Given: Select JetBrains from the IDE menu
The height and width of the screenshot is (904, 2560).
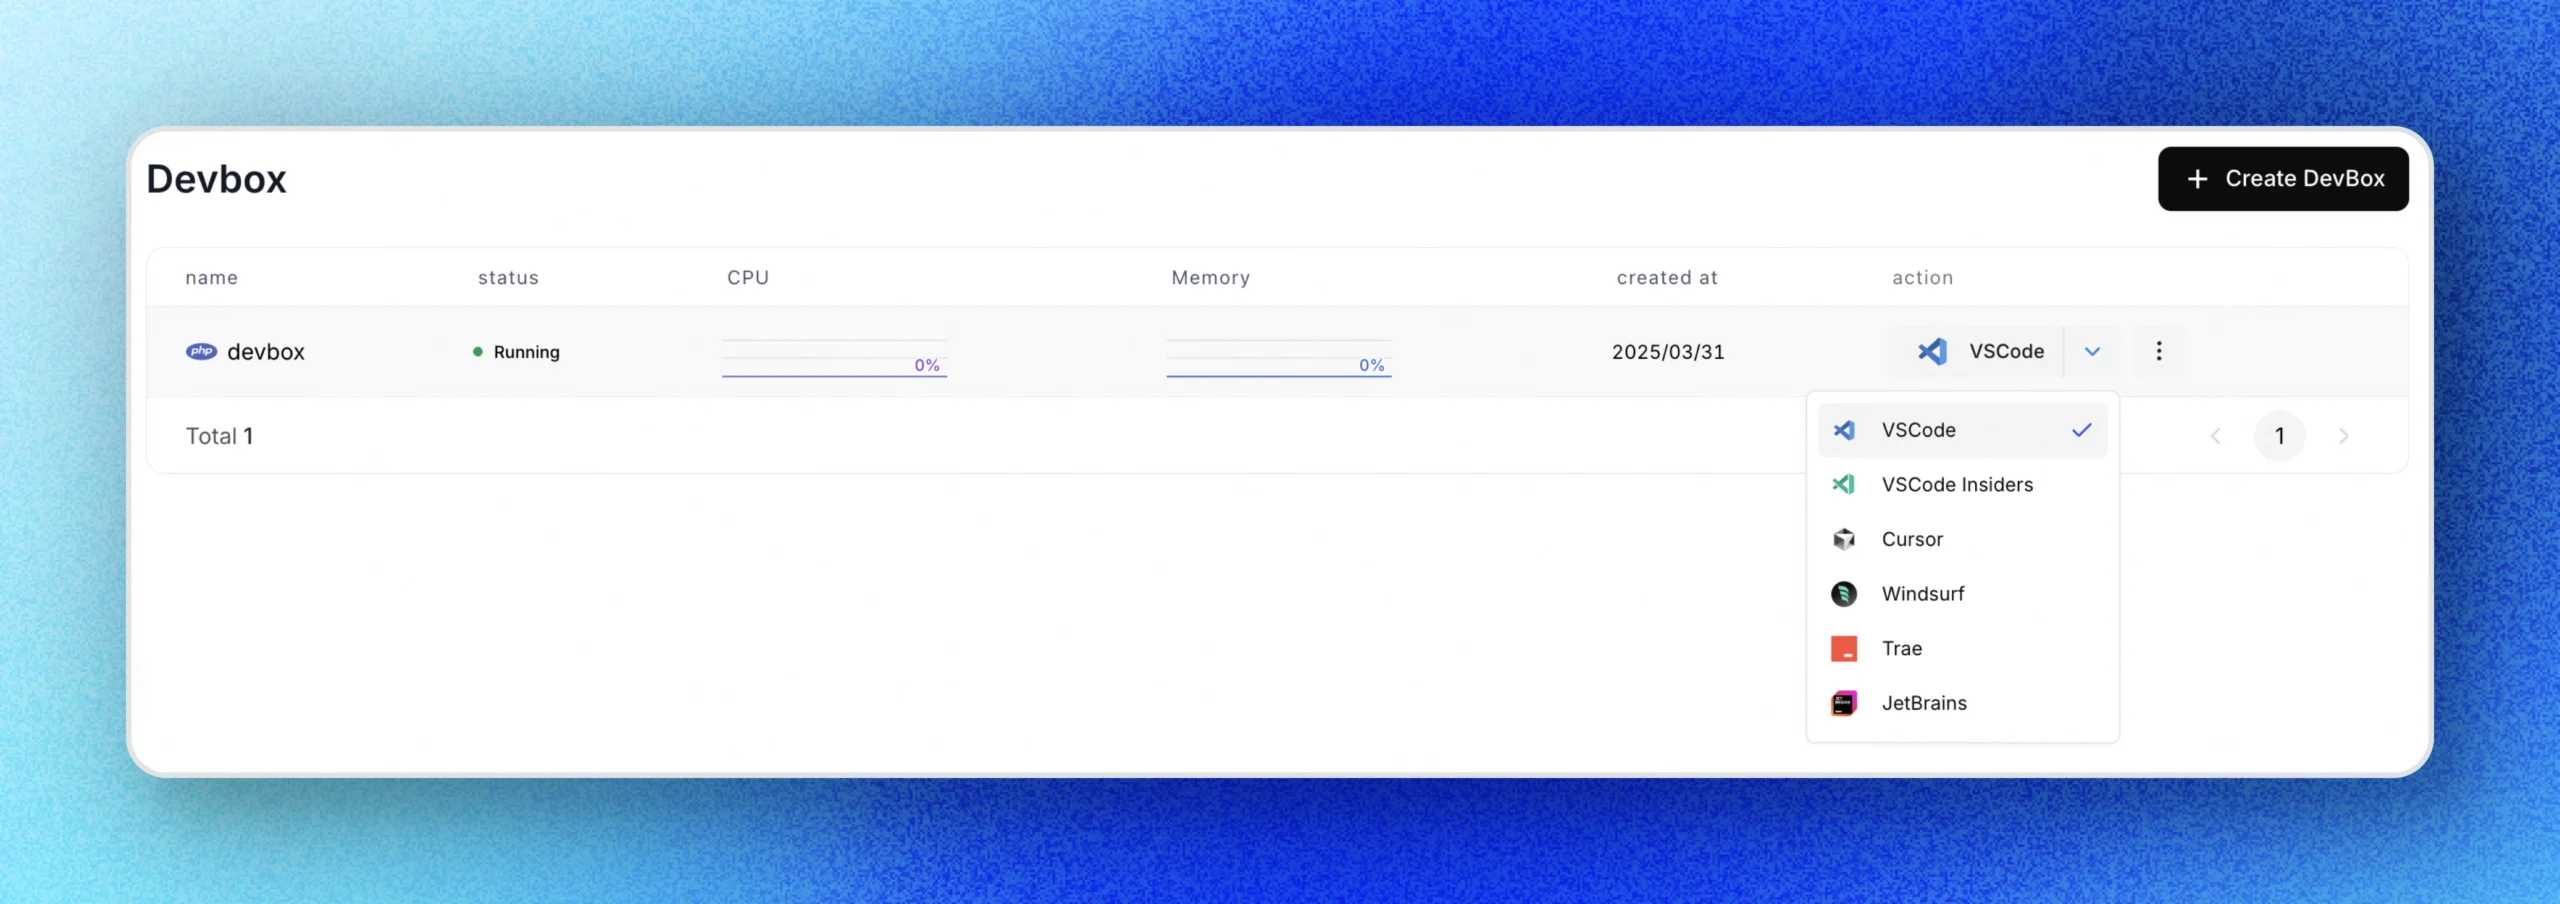Looking at the screenshot, I should click(x=1962, y=703).
